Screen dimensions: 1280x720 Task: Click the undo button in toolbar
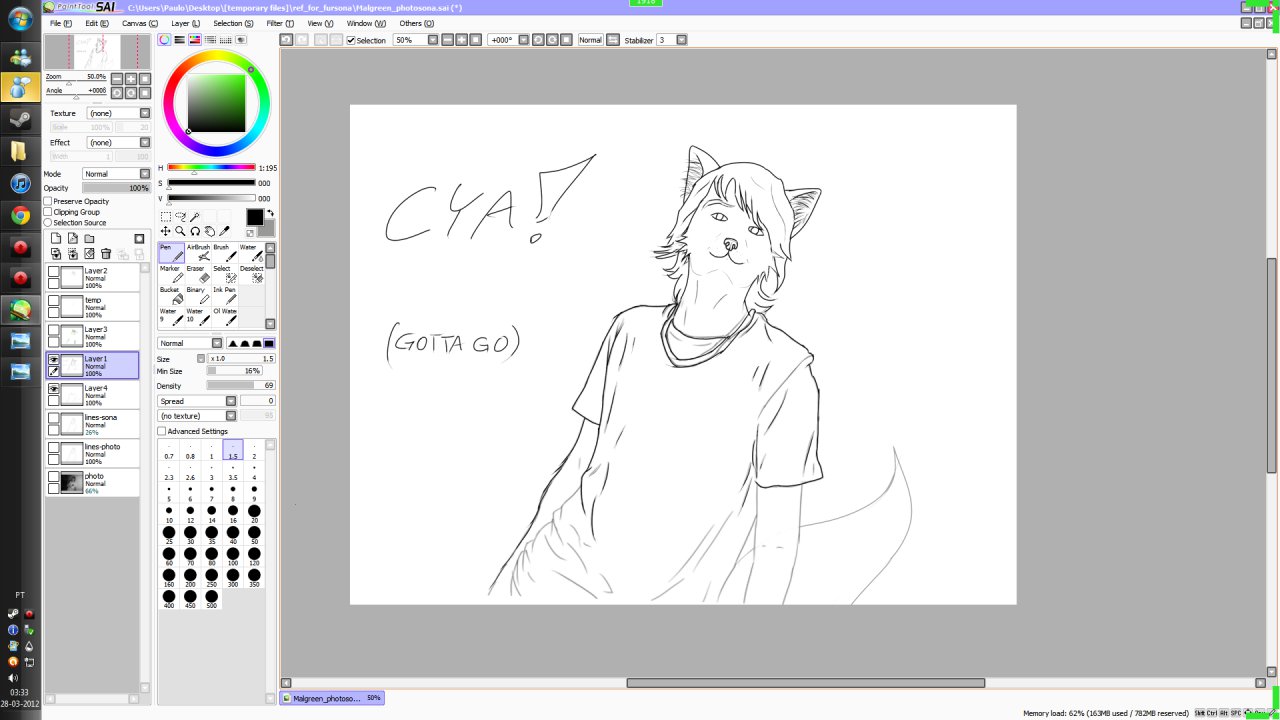point(286,40)
